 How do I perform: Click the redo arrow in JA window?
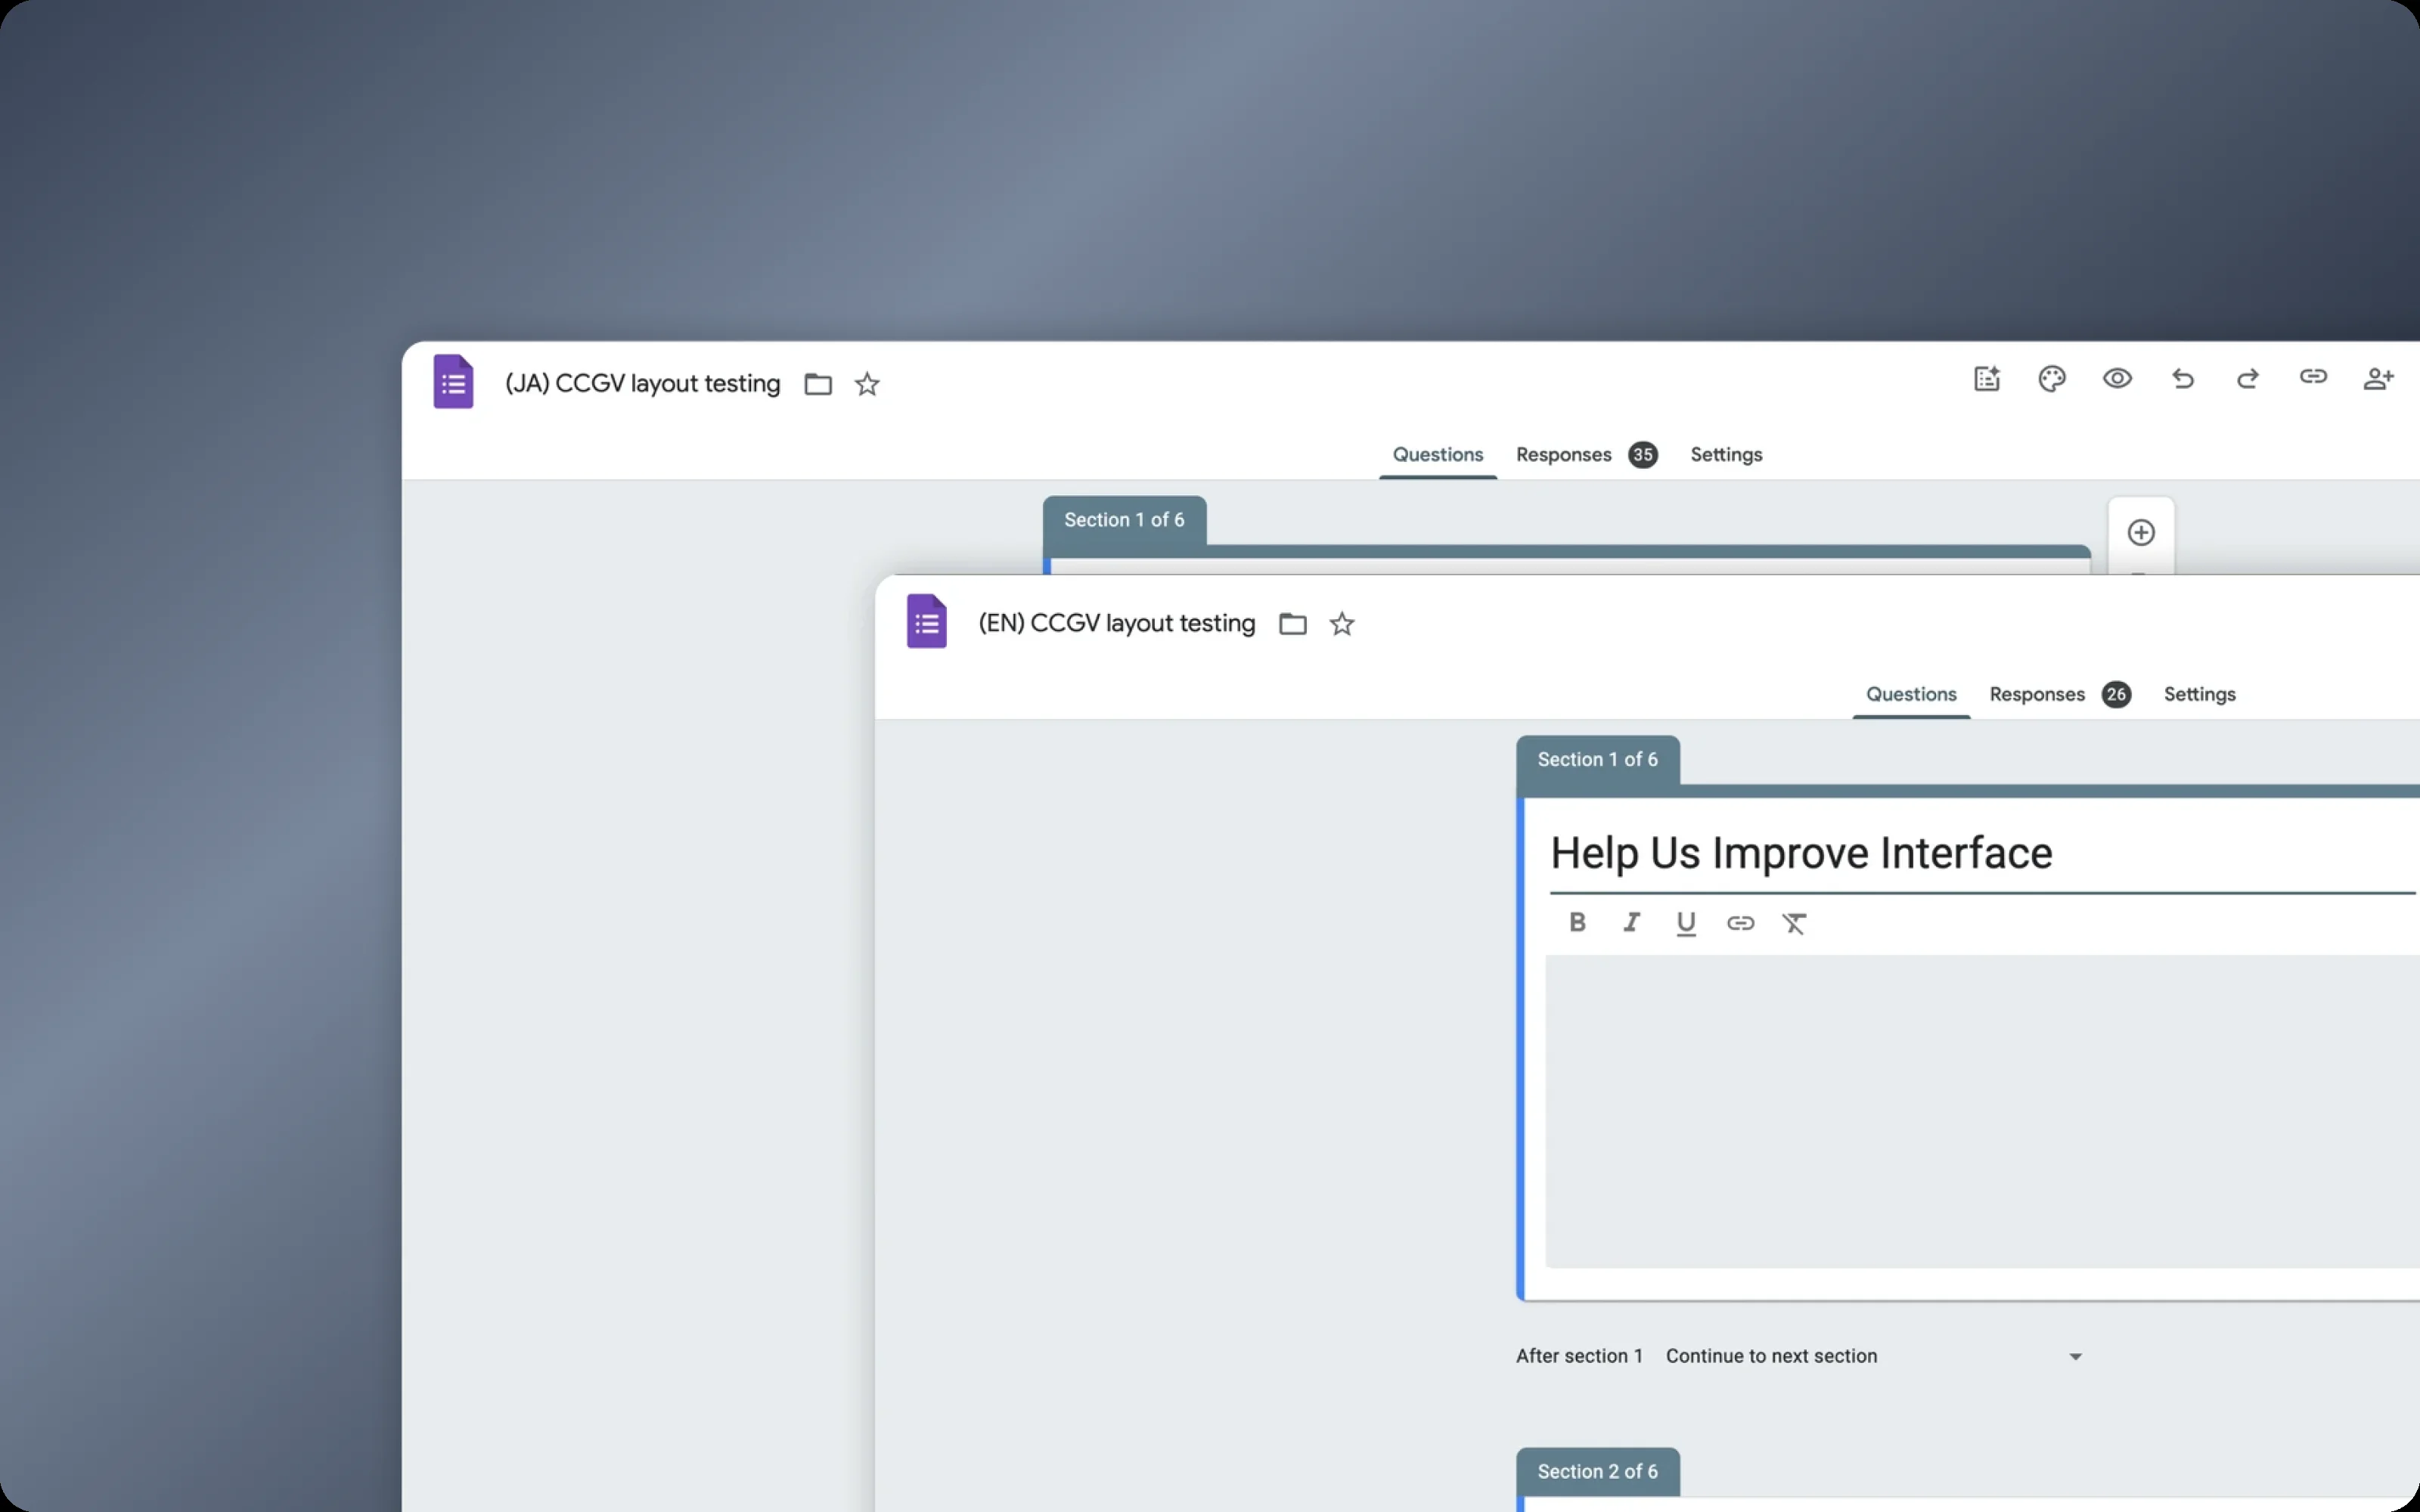pyautogui.click(x=2248, y=379)
